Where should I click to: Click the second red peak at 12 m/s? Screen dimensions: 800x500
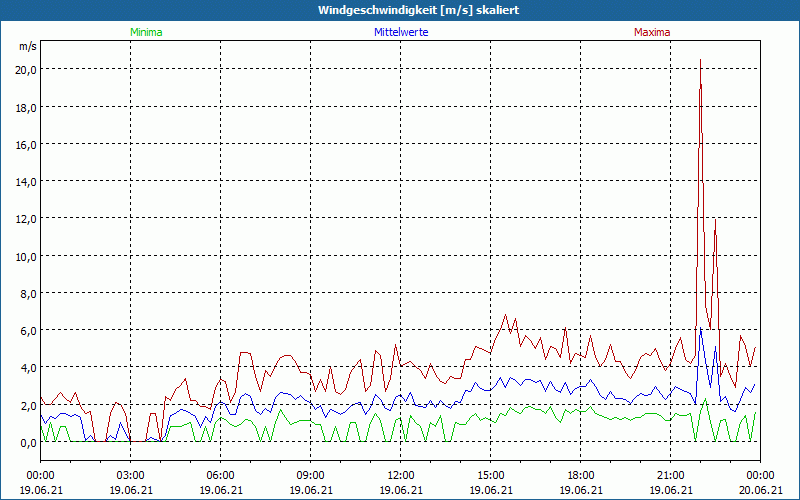pyautogui.click(x=715, y=220)
